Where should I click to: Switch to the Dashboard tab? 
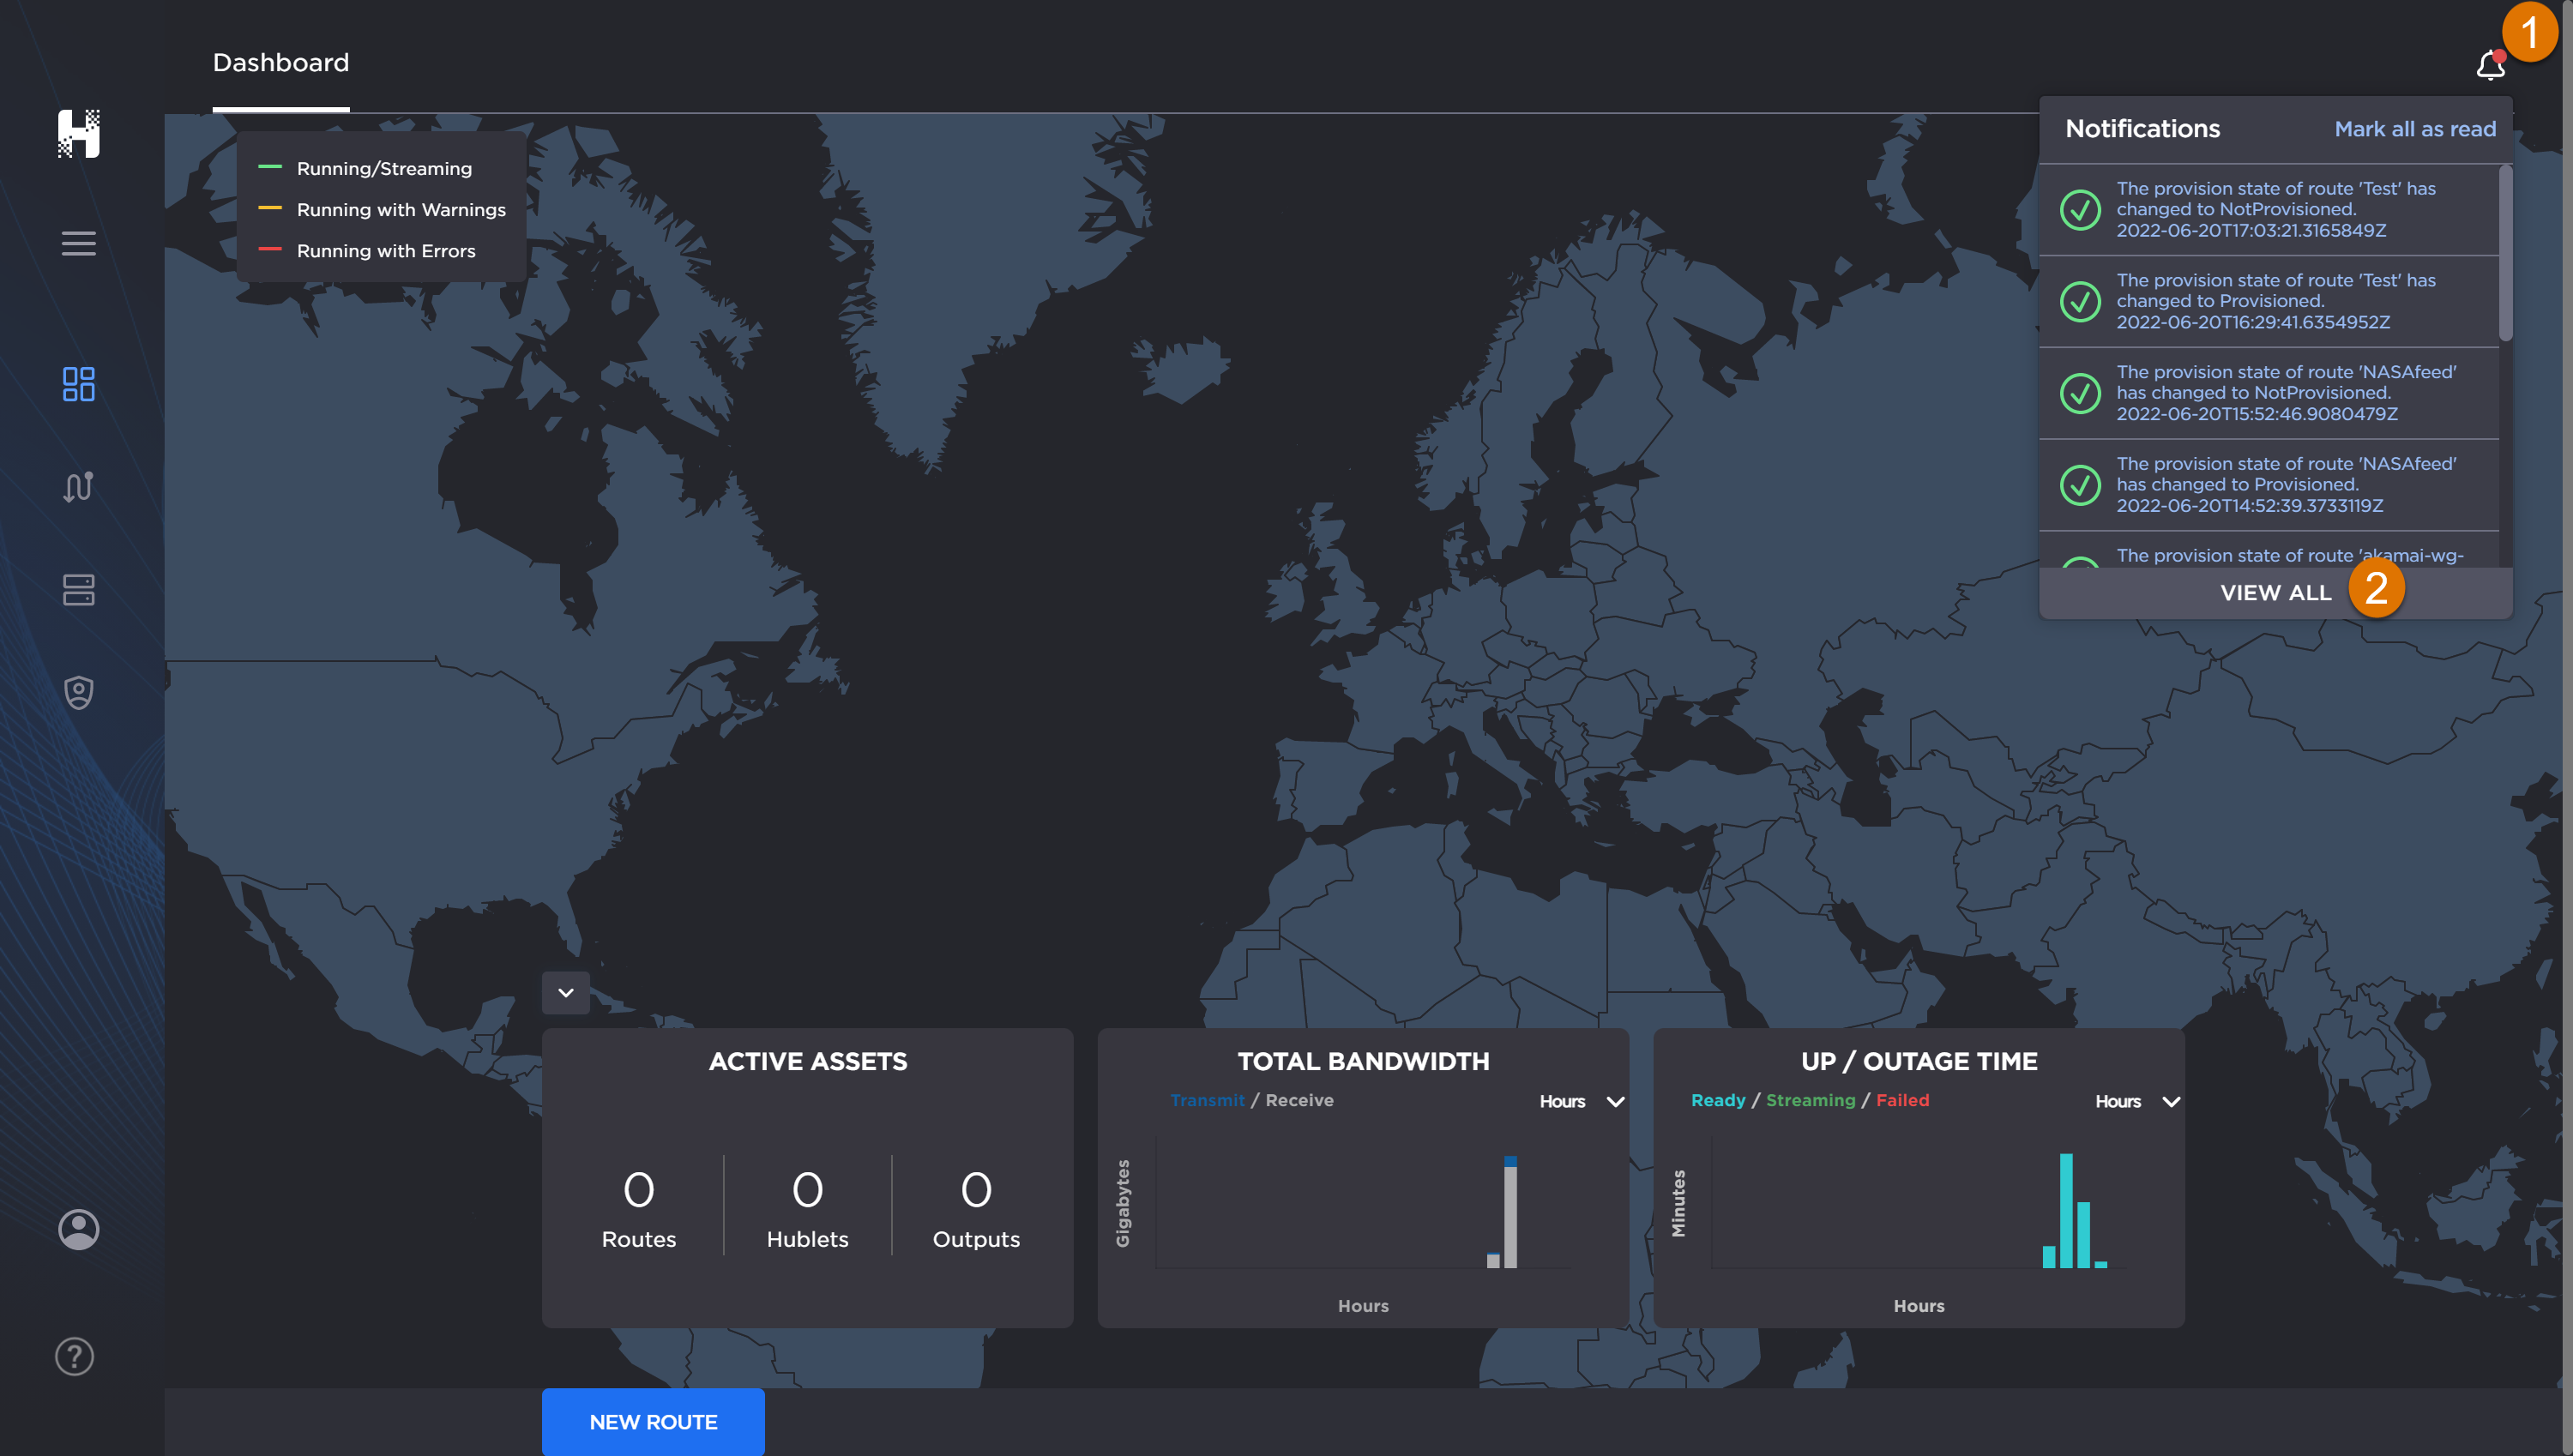(x=281, y=62)
